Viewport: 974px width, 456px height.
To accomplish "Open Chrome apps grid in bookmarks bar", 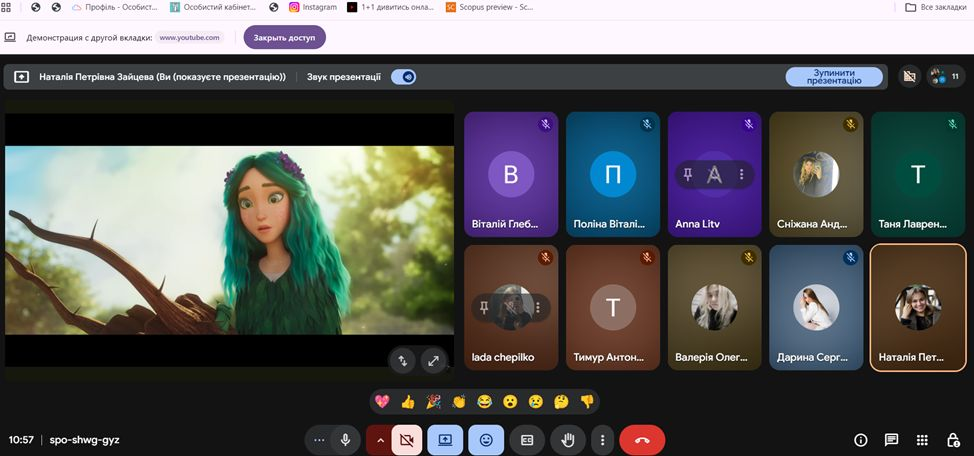I will [7, 7].
